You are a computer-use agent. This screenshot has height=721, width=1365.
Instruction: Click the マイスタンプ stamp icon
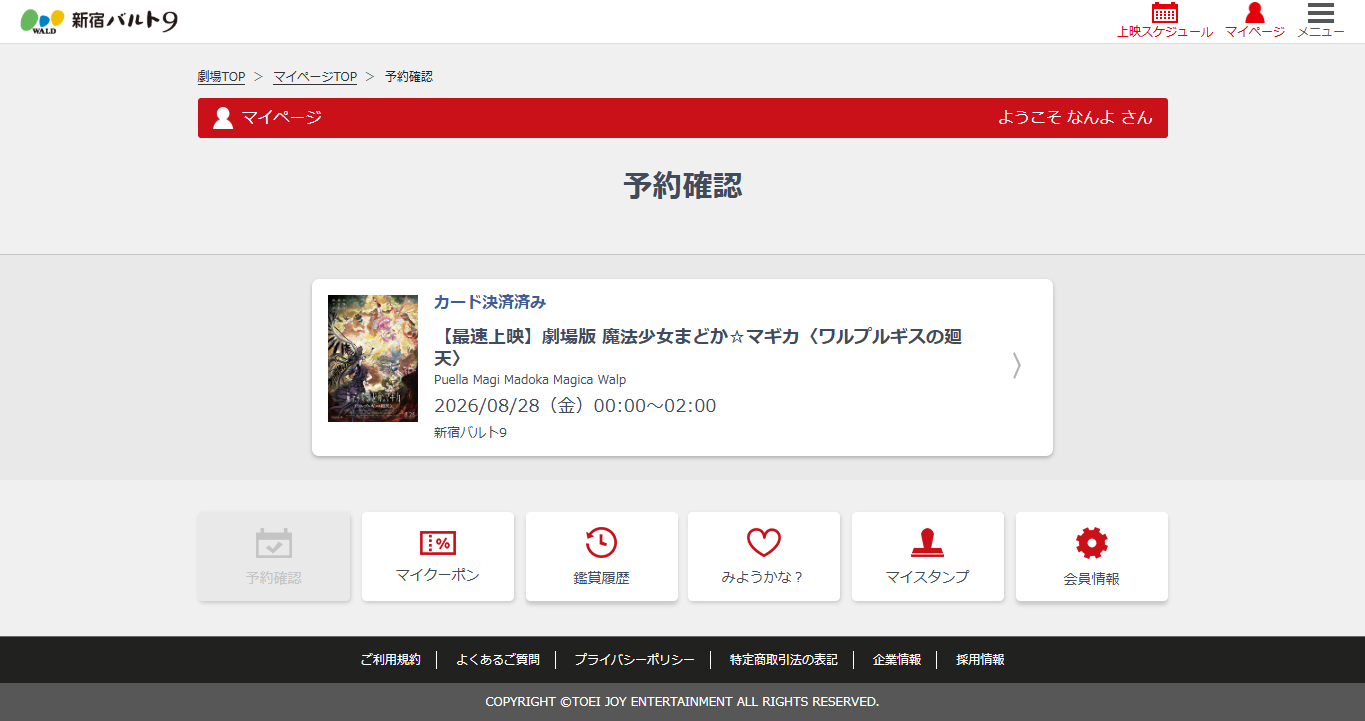click(x=928, y=543)
